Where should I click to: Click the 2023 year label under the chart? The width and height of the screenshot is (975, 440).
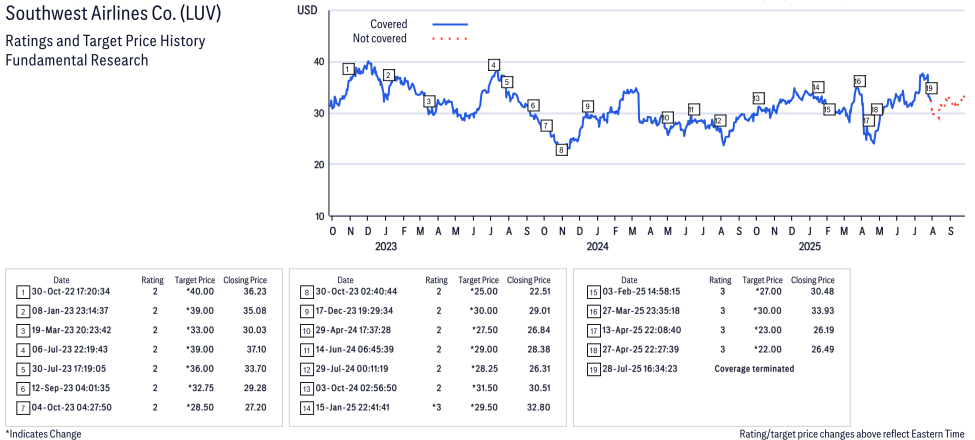click(x=386, y=247)
